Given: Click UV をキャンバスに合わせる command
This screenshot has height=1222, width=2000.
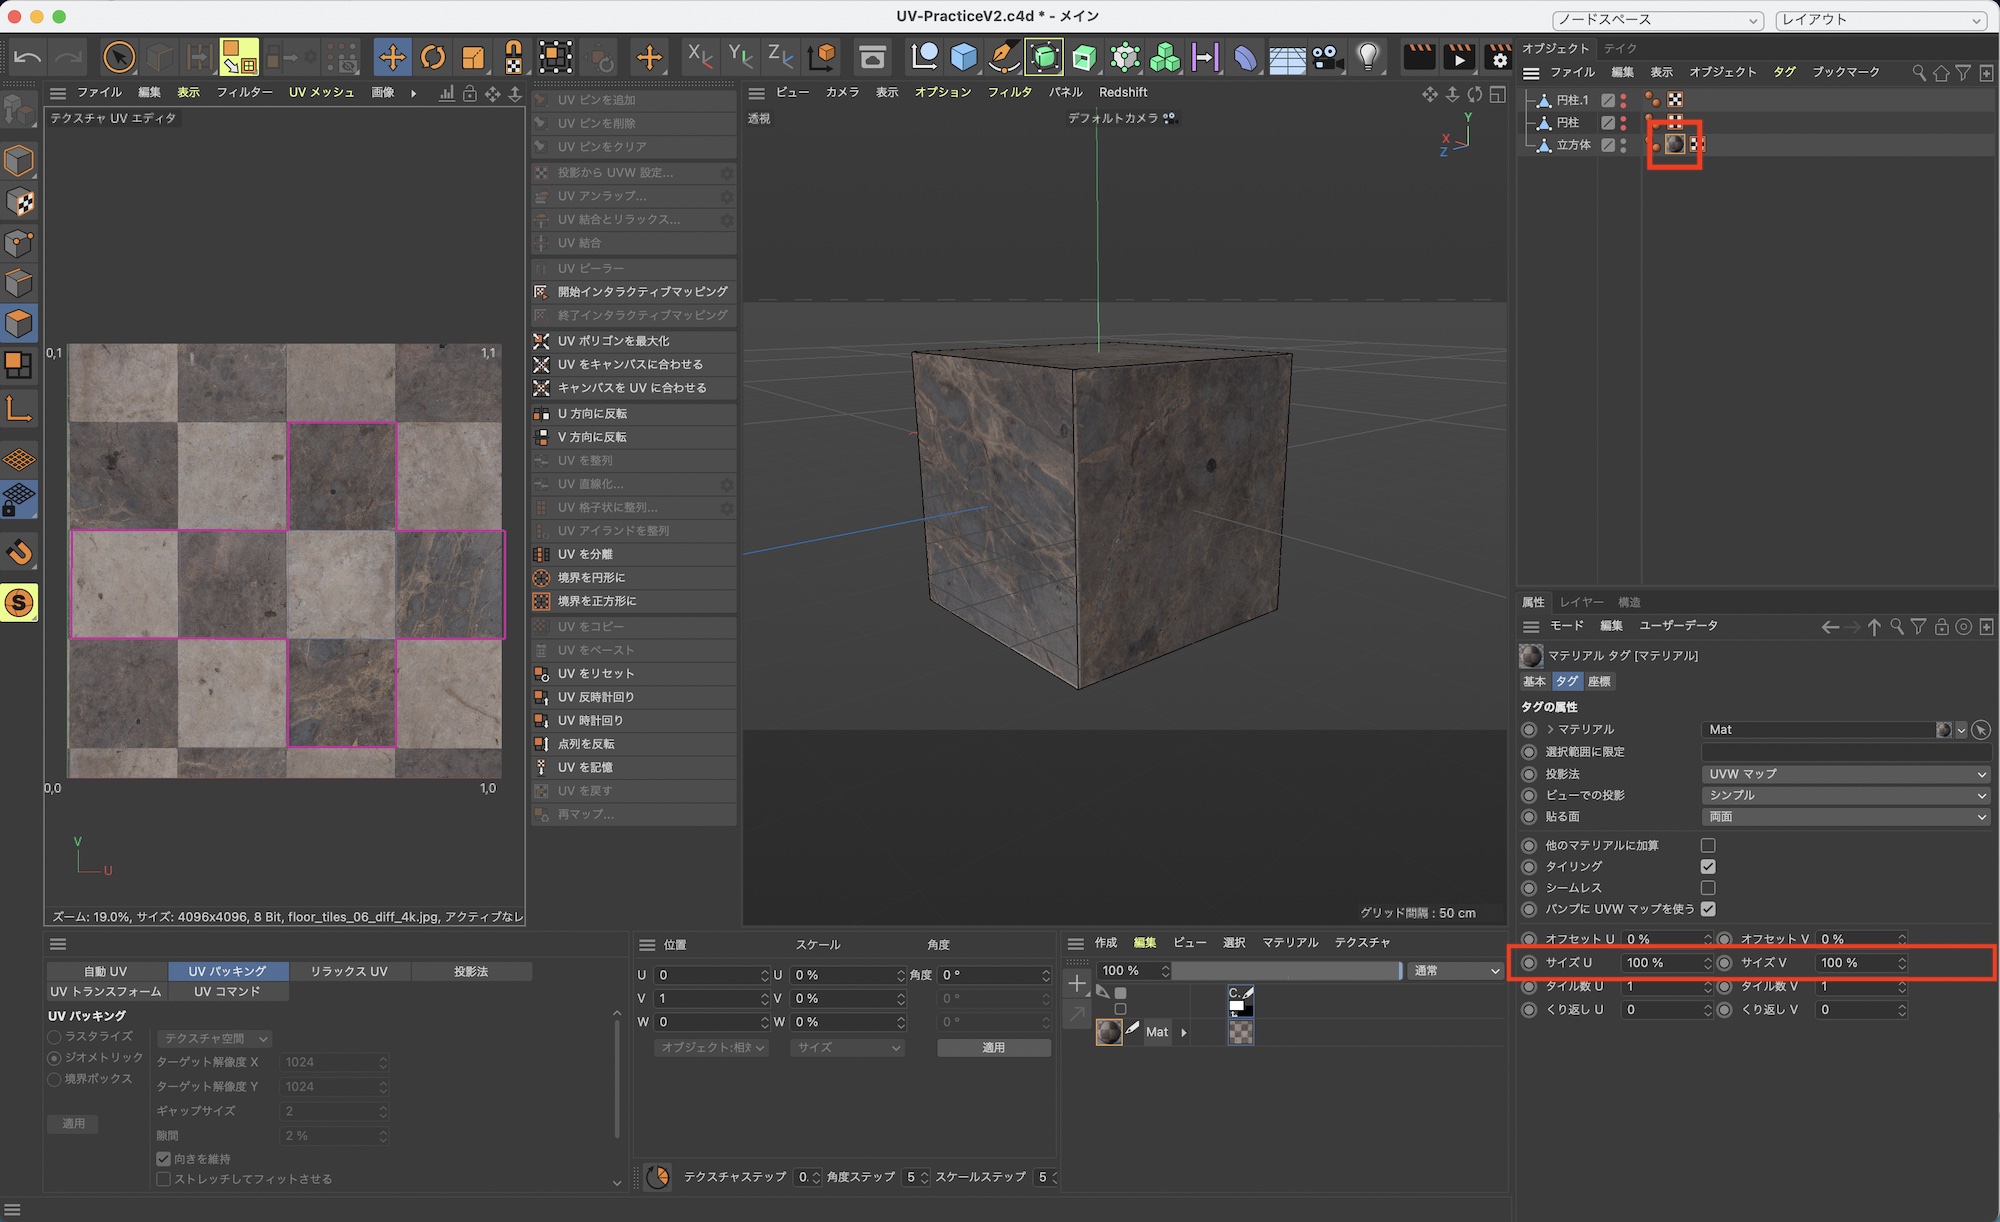Looking at the screenshot, I should pos(630,365).
